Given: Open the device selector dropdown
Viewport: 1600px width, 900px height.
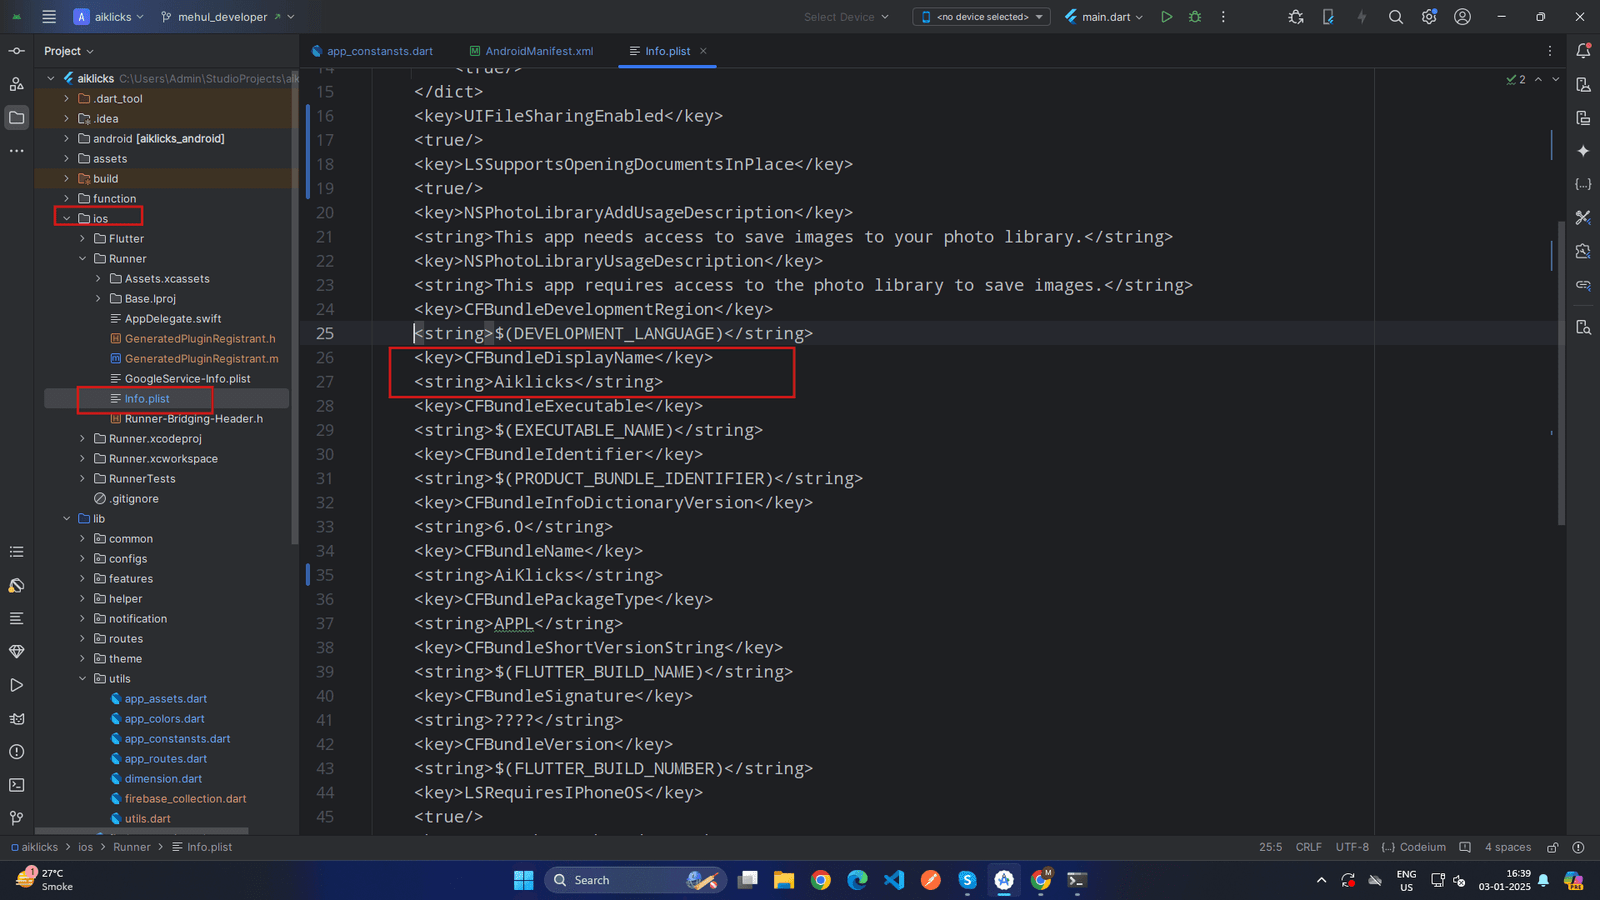Looking at the screenshot, I should pos(981,17).
